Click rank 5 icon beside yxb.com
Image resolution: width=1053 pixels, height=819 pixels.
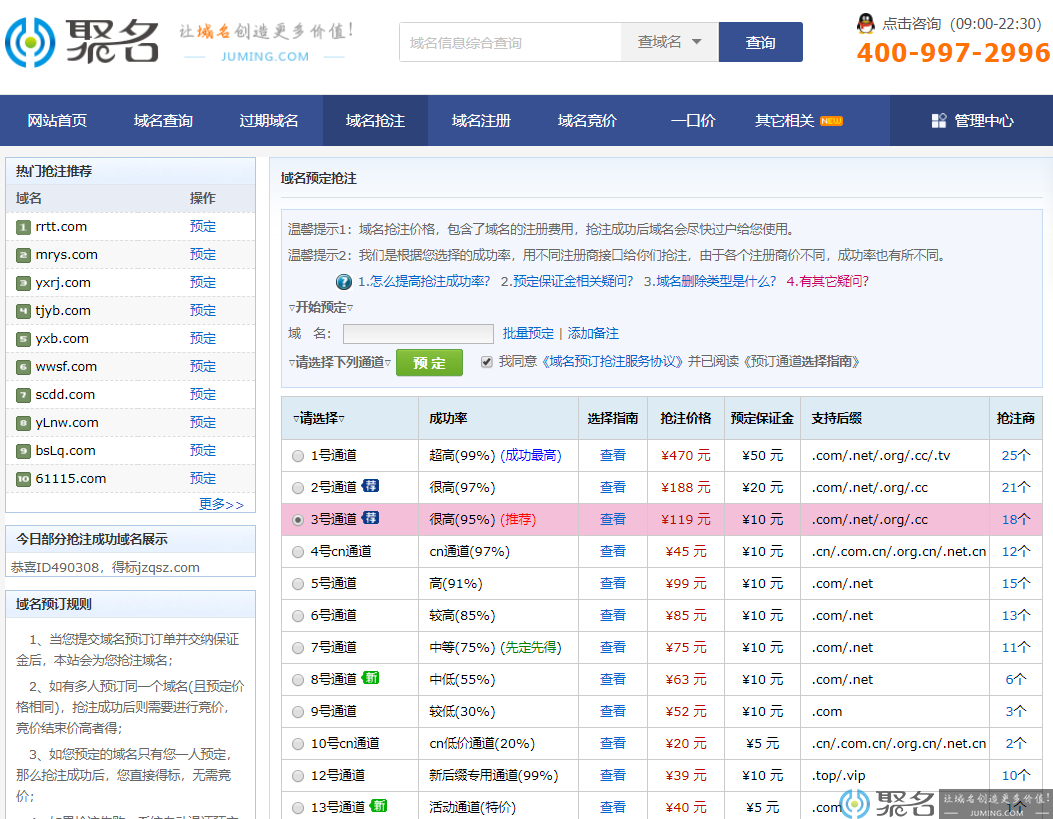[x=24, y=340]
